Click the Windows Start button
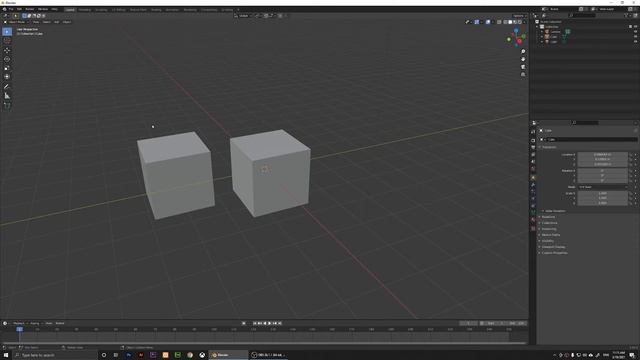 (6, 355)
